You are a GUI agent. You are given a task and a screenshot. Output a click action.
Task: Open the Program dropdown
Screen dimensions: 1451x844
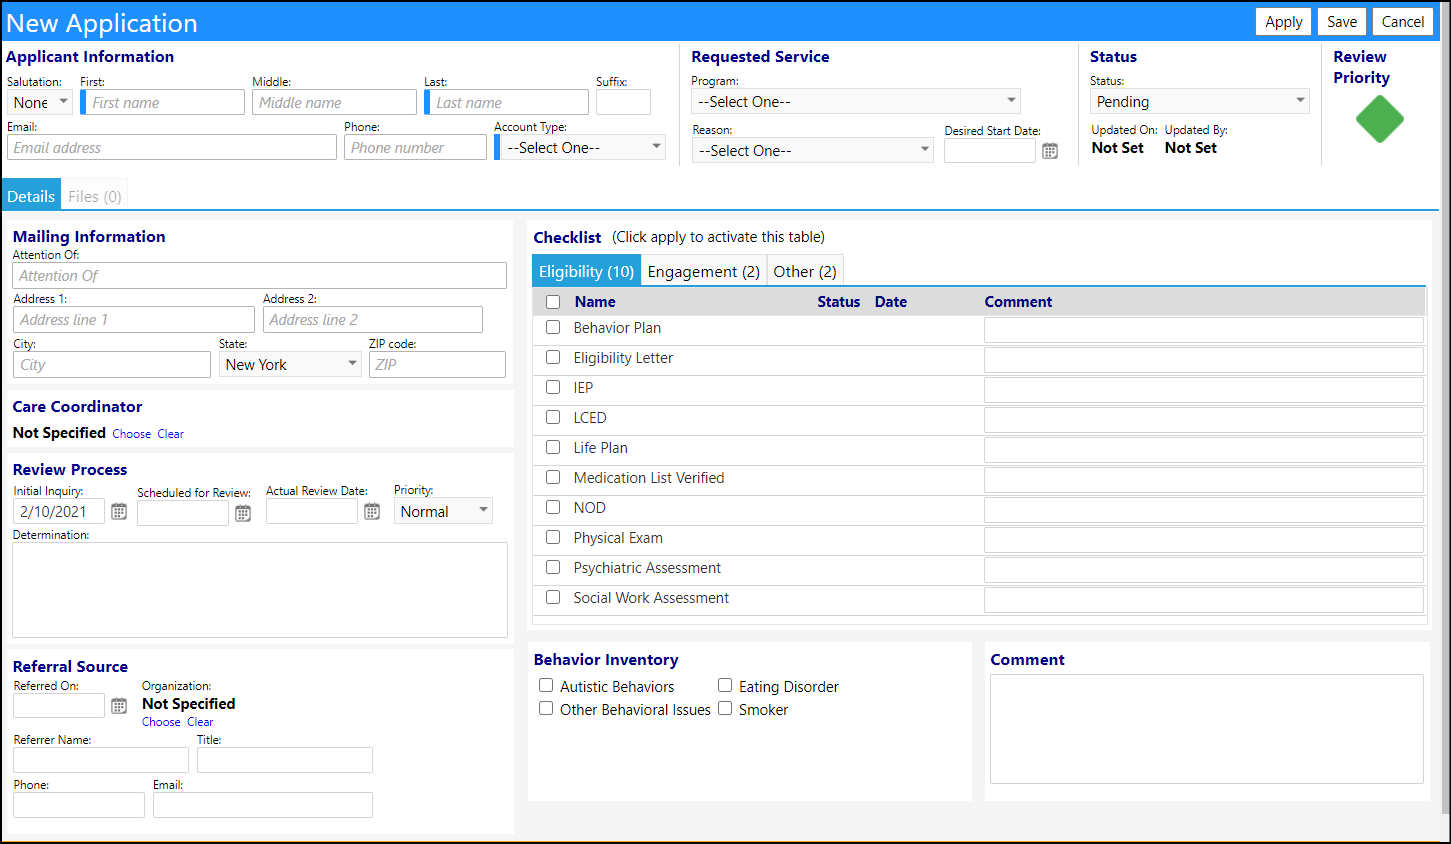(856, 101)
